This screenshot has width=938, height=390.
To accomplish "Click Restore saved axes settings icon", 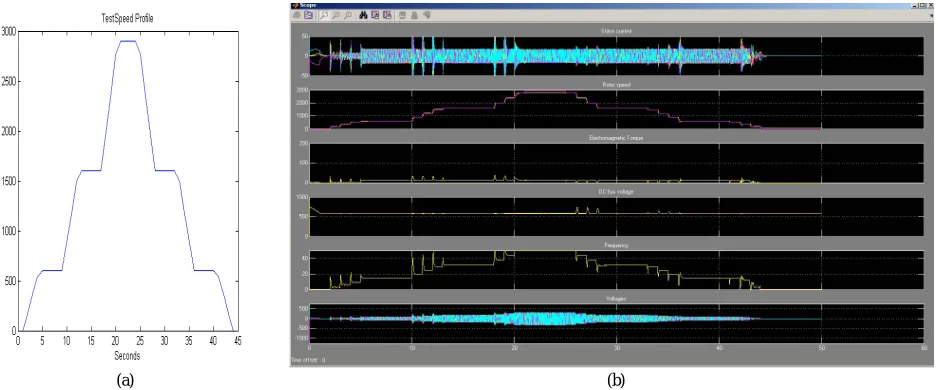I will click(x=387, y=15).
